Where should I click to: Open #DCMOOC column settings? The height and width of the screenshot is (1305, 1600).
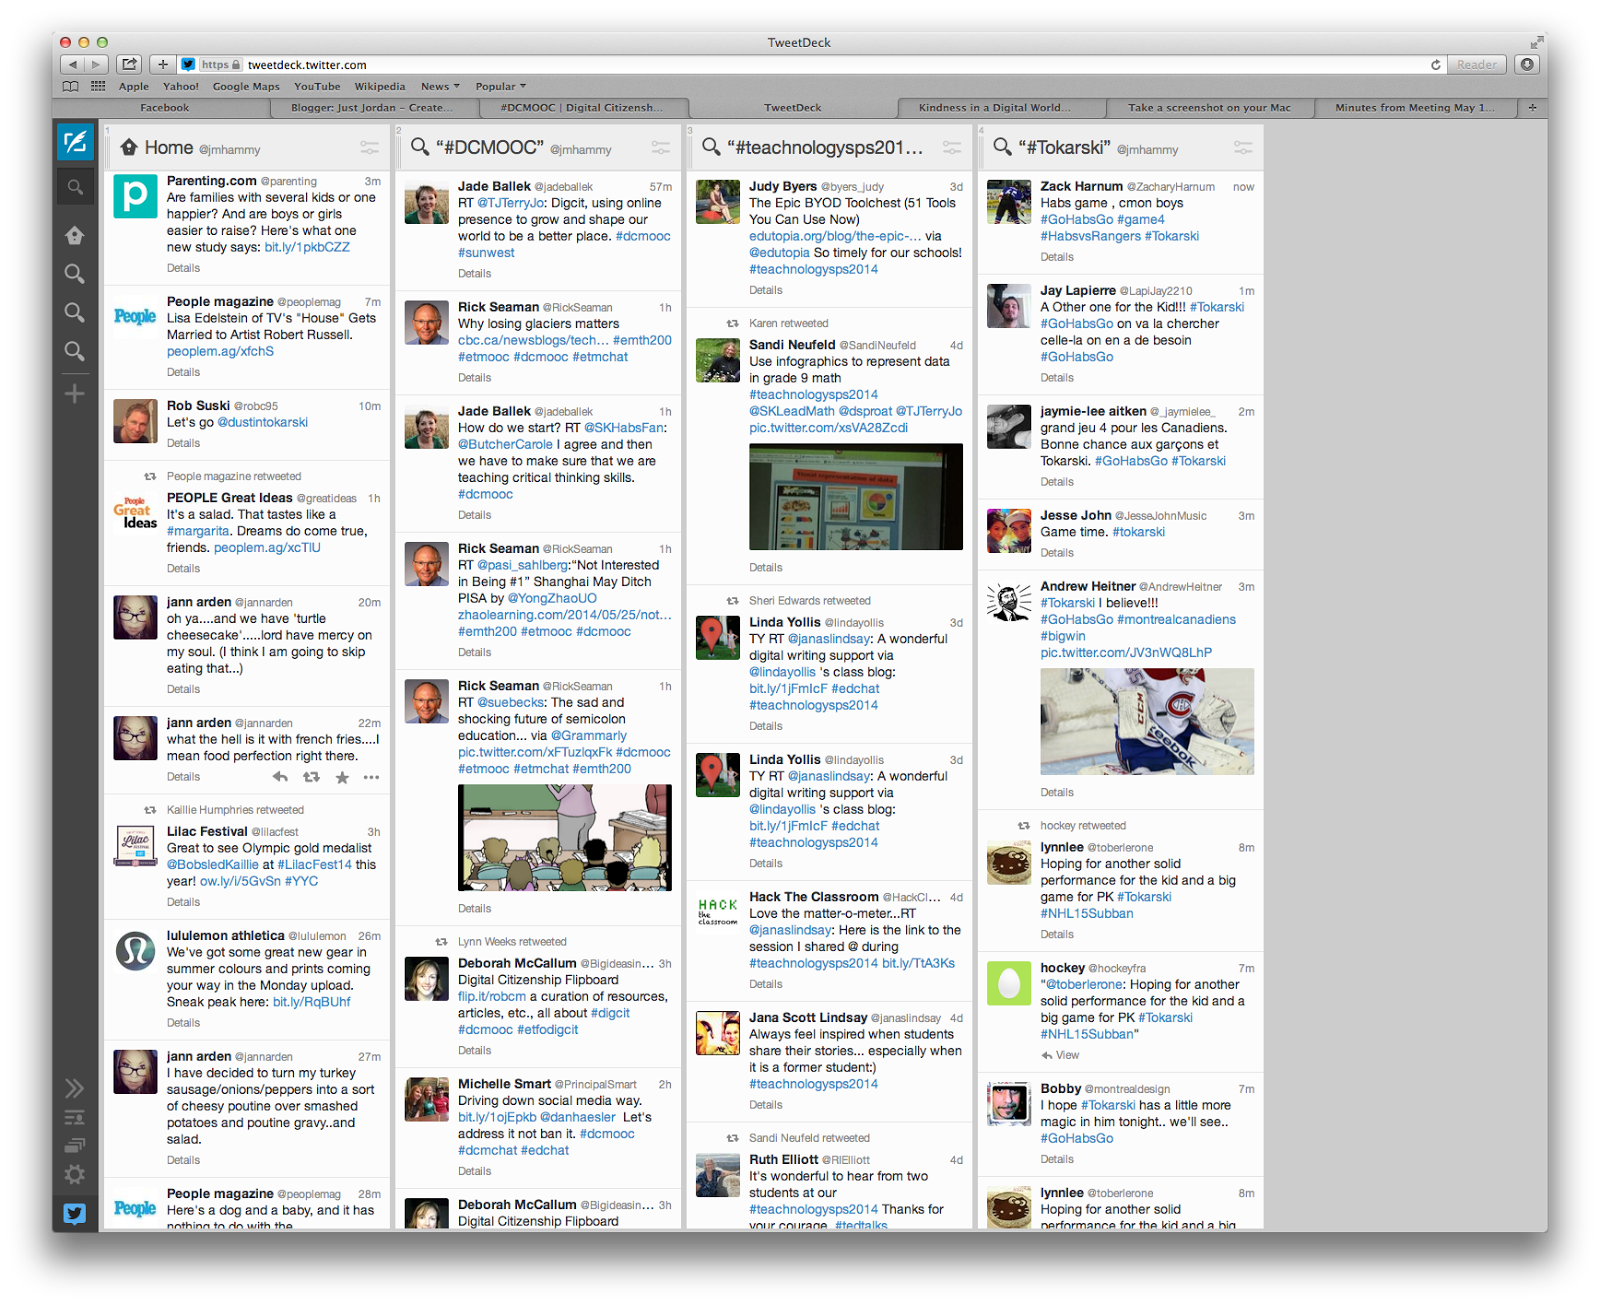click(660, 148)
